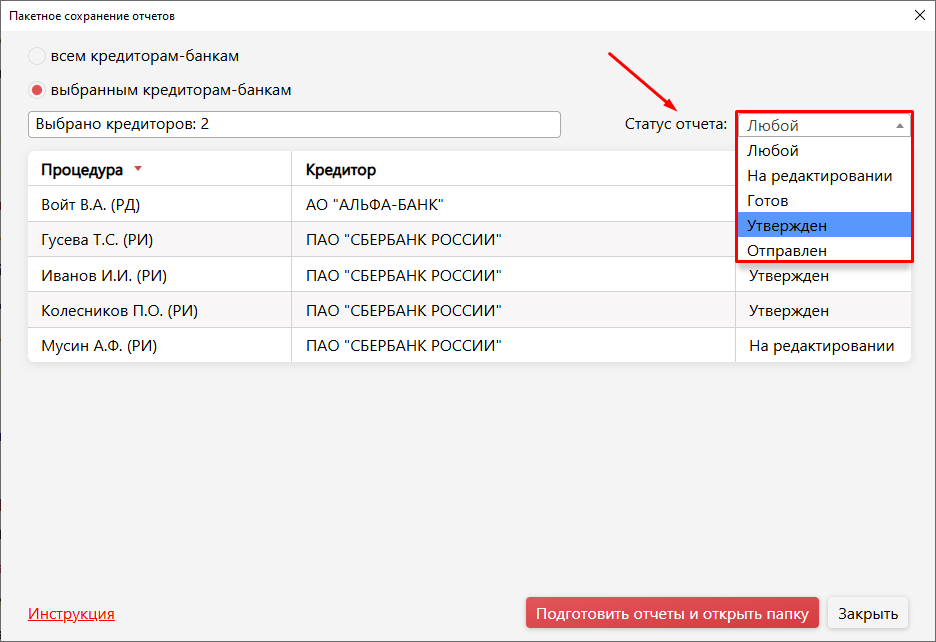Select 'всем кредиторам-банкам' radio button
Viewport: 936px width, 642px height.
38,56
